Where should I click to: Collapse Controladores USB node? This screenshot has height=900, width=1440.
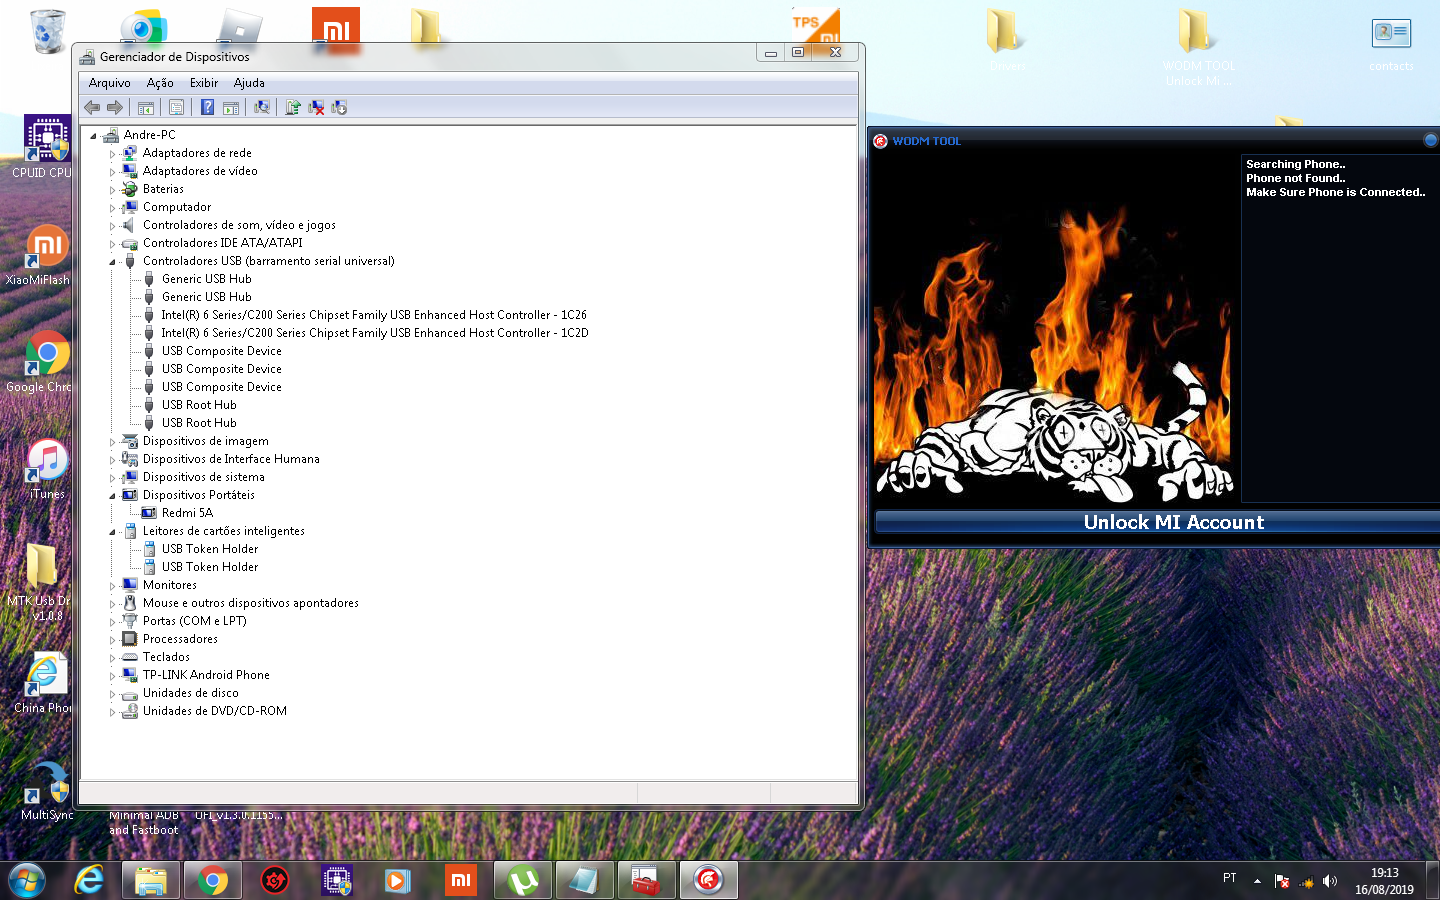(112, 262)
